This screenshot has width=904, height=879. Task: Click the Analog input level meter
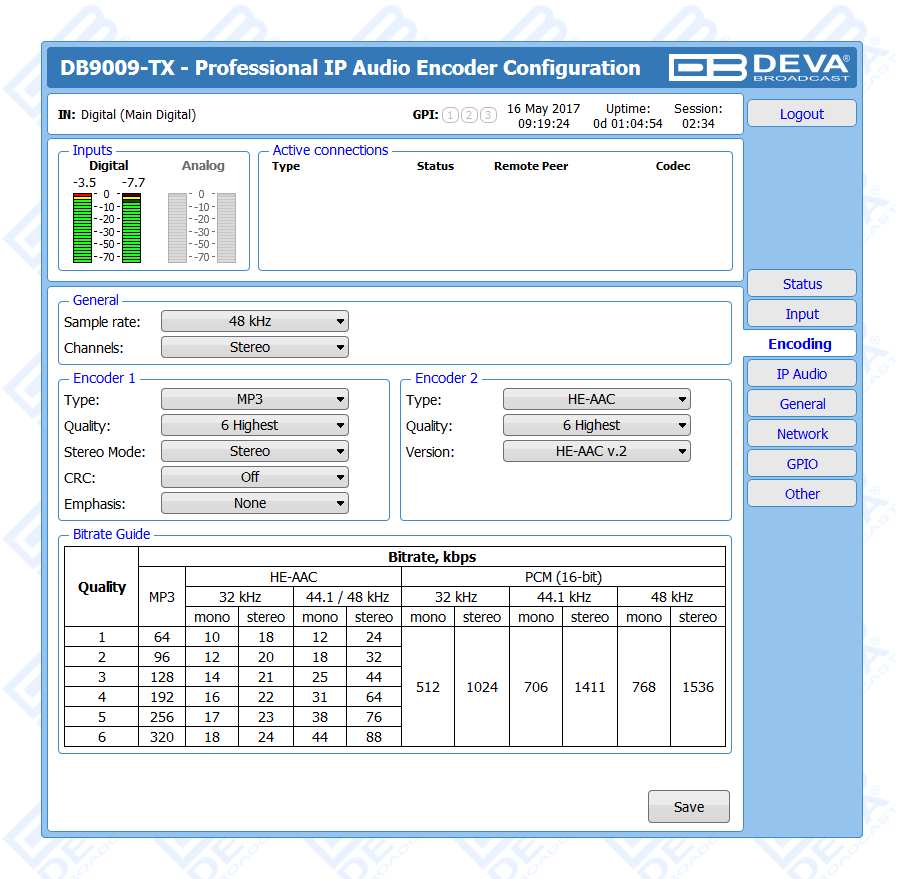click(x=202, y=228)
